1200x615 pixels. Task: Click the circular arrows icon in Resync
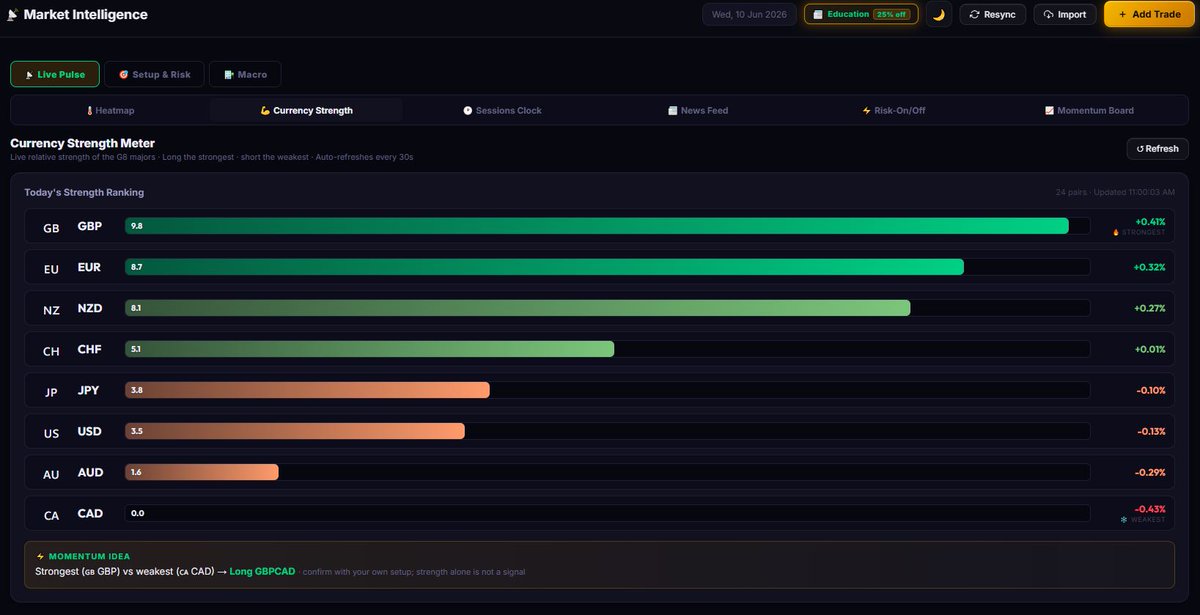pos(975,15)
